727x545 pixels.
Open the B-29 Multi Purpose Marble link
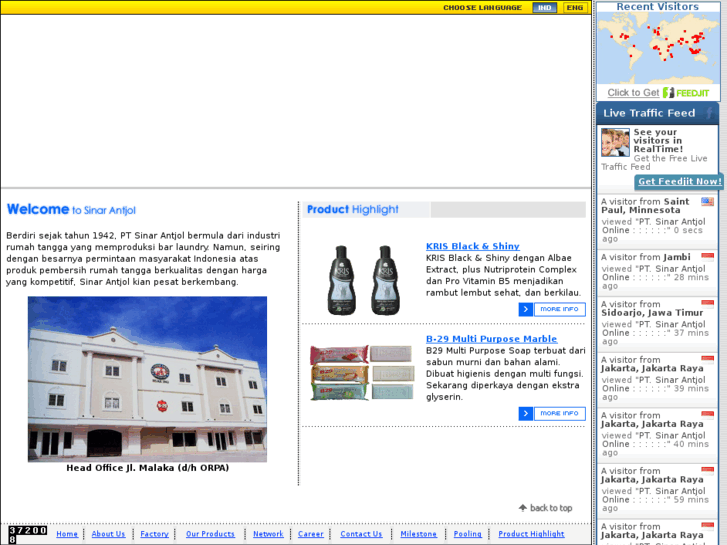[491, 339]
